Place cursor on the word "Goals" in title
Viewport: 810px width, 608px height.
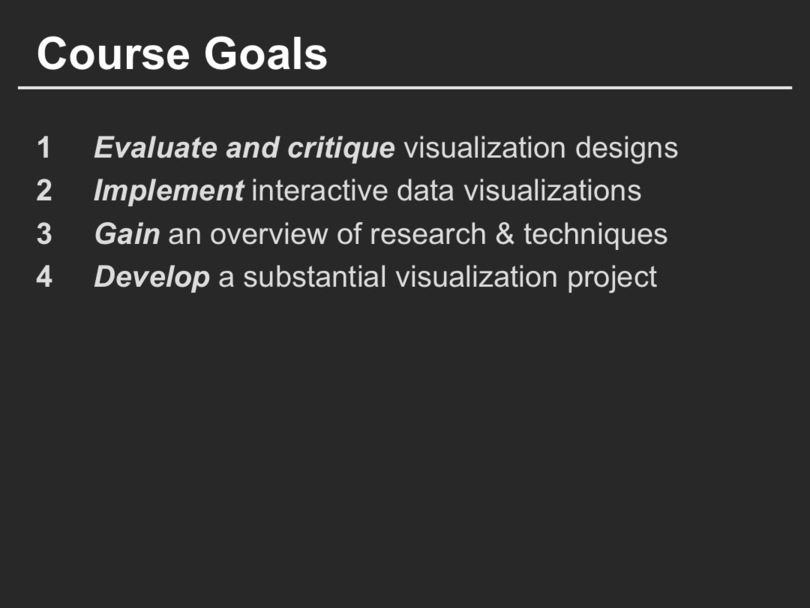[266, 54]
